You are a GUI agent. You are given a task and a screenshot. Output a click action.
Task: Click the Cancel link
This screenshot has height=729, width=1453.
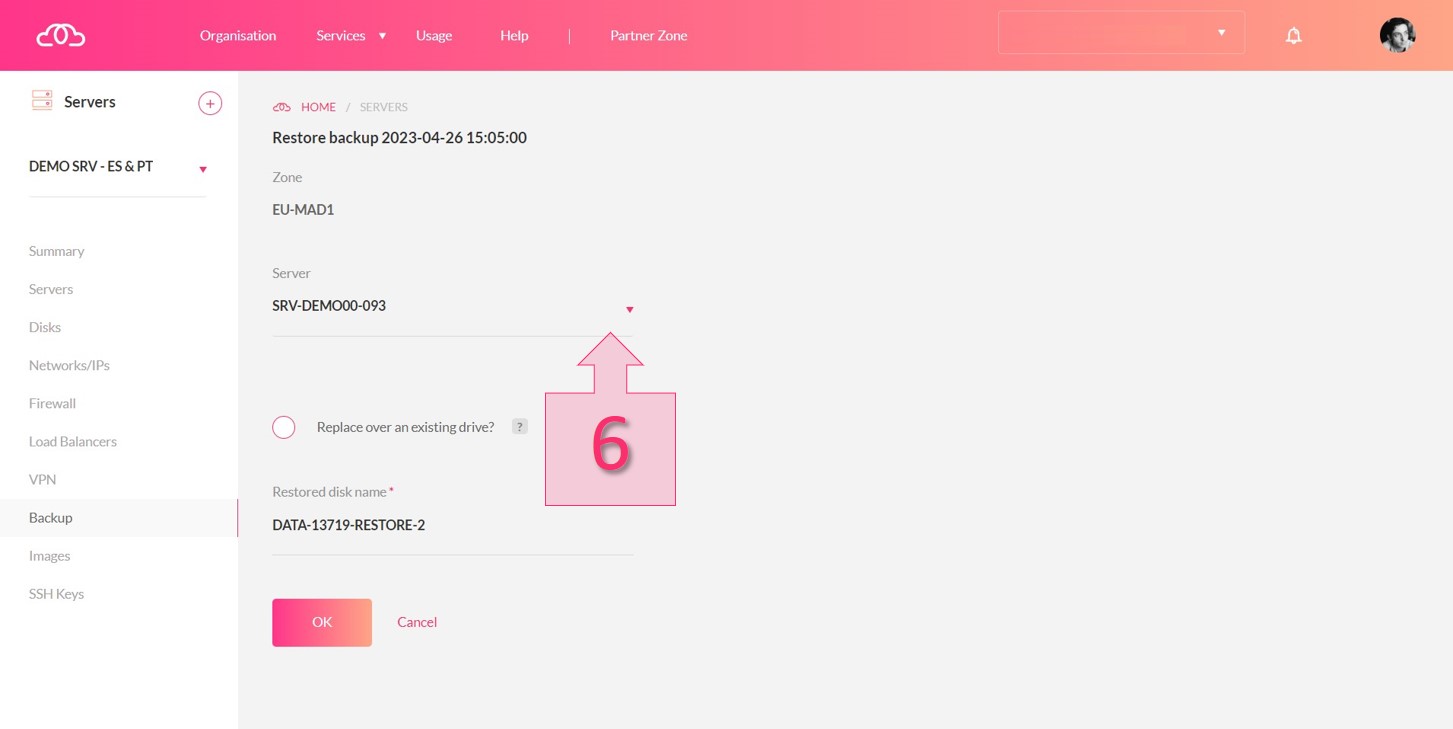417,622
